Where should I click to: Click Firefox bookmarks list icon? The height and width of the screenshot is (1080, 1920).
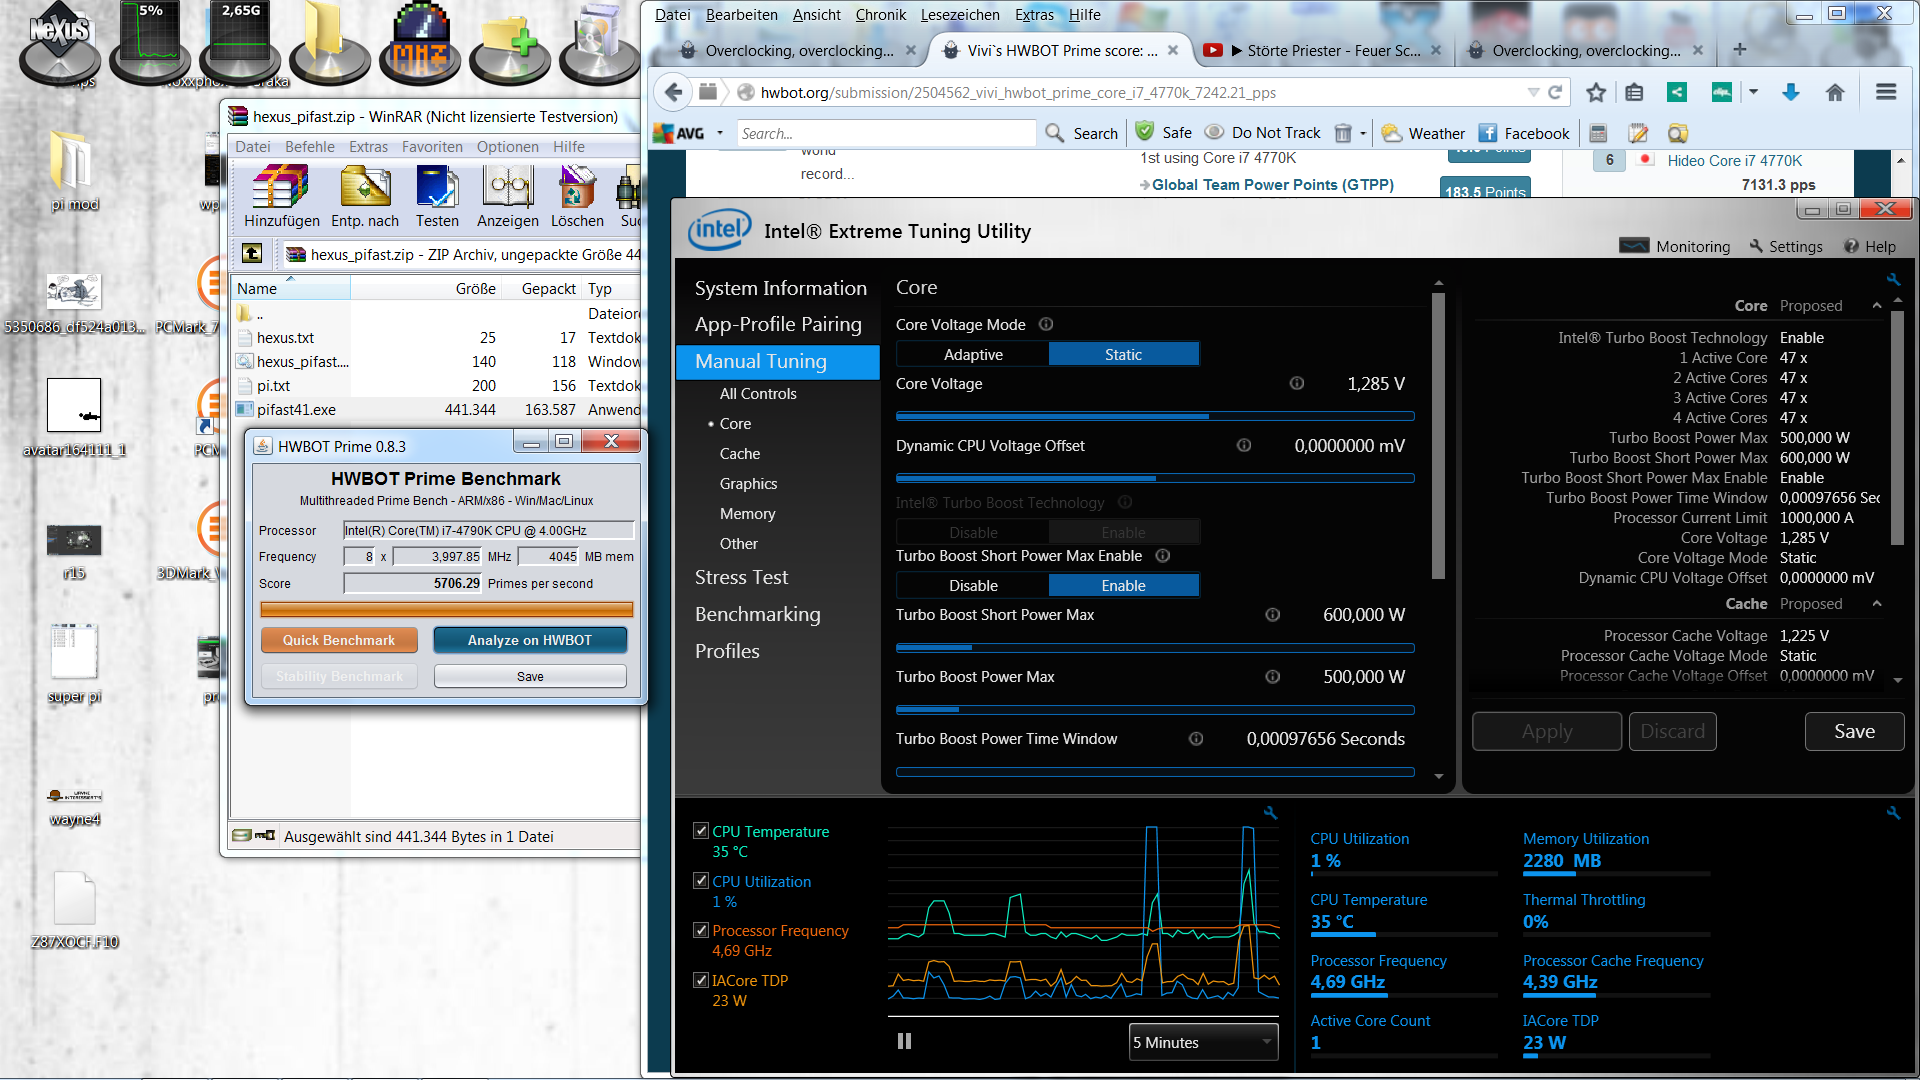[x=1634, y=93]
